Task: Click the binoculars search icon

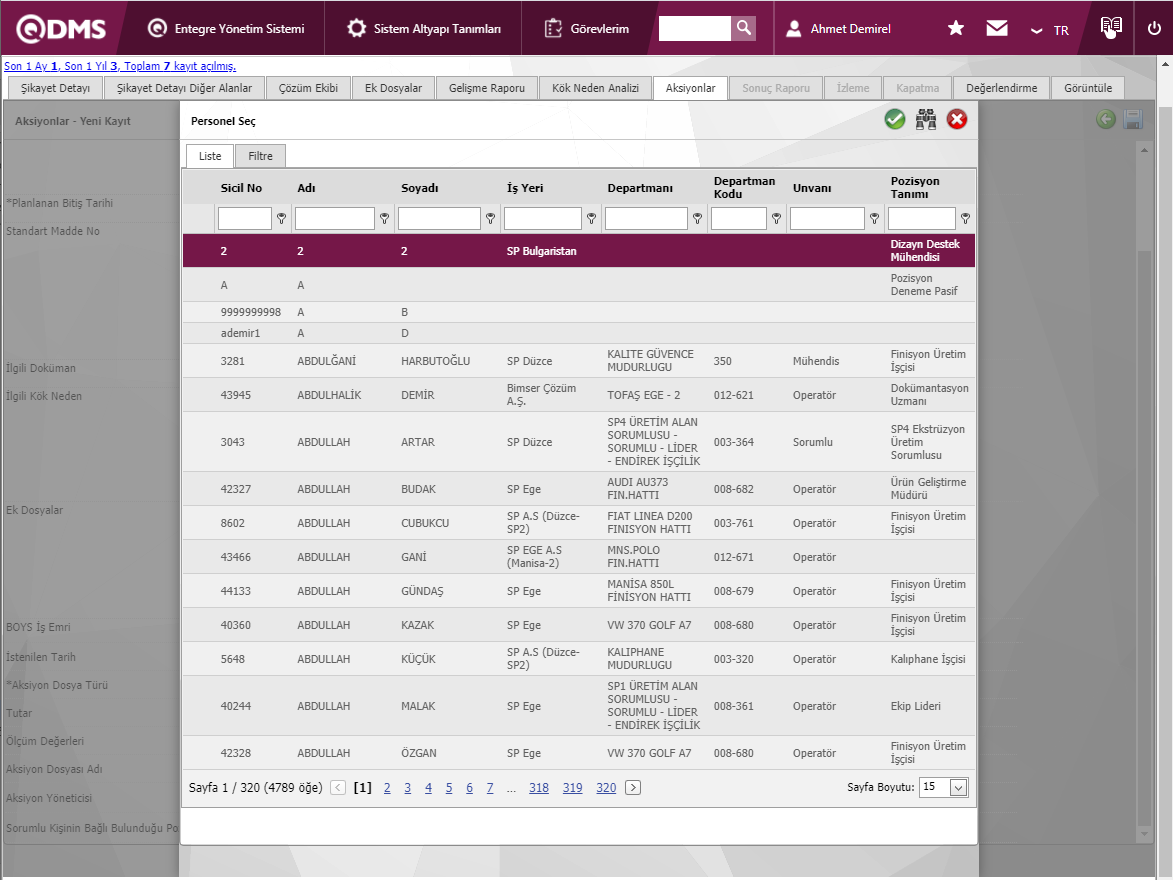Action: click(926, 120)
